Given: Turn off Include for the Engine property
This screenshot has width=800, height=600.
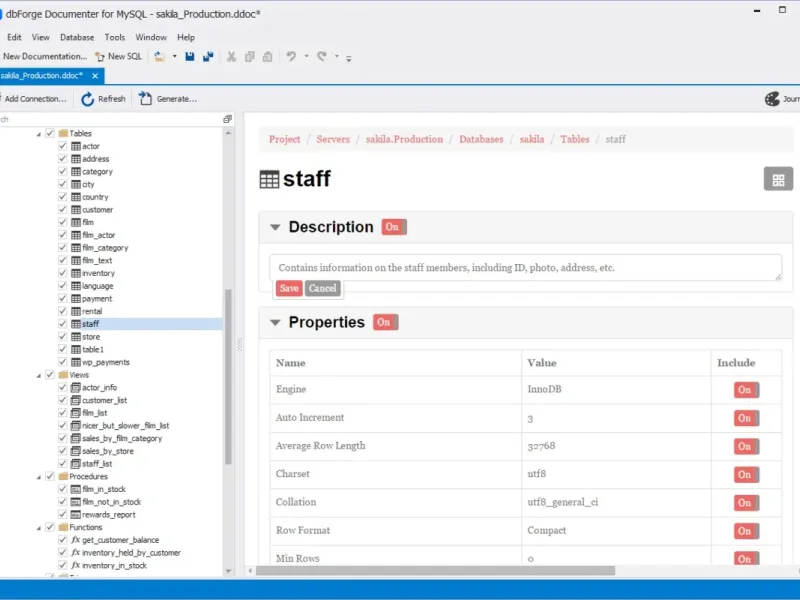Looking at the screenshot, I should (x=745, y=390).
